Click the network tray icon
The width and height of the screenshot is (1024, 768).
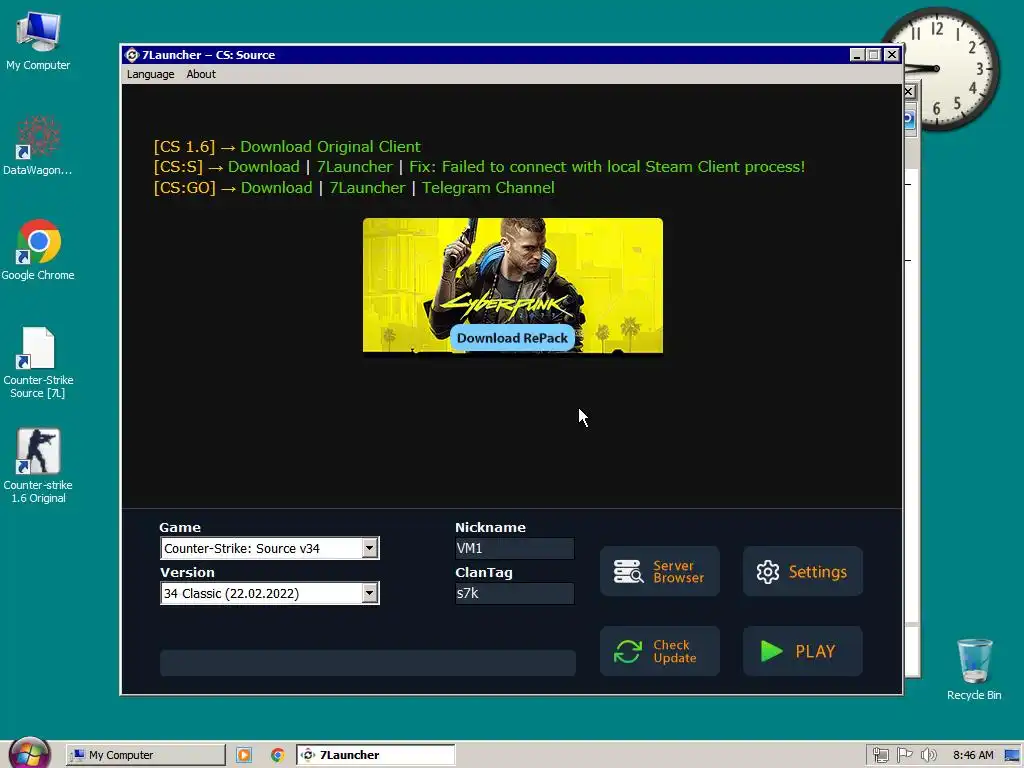[x=880, y=755]
